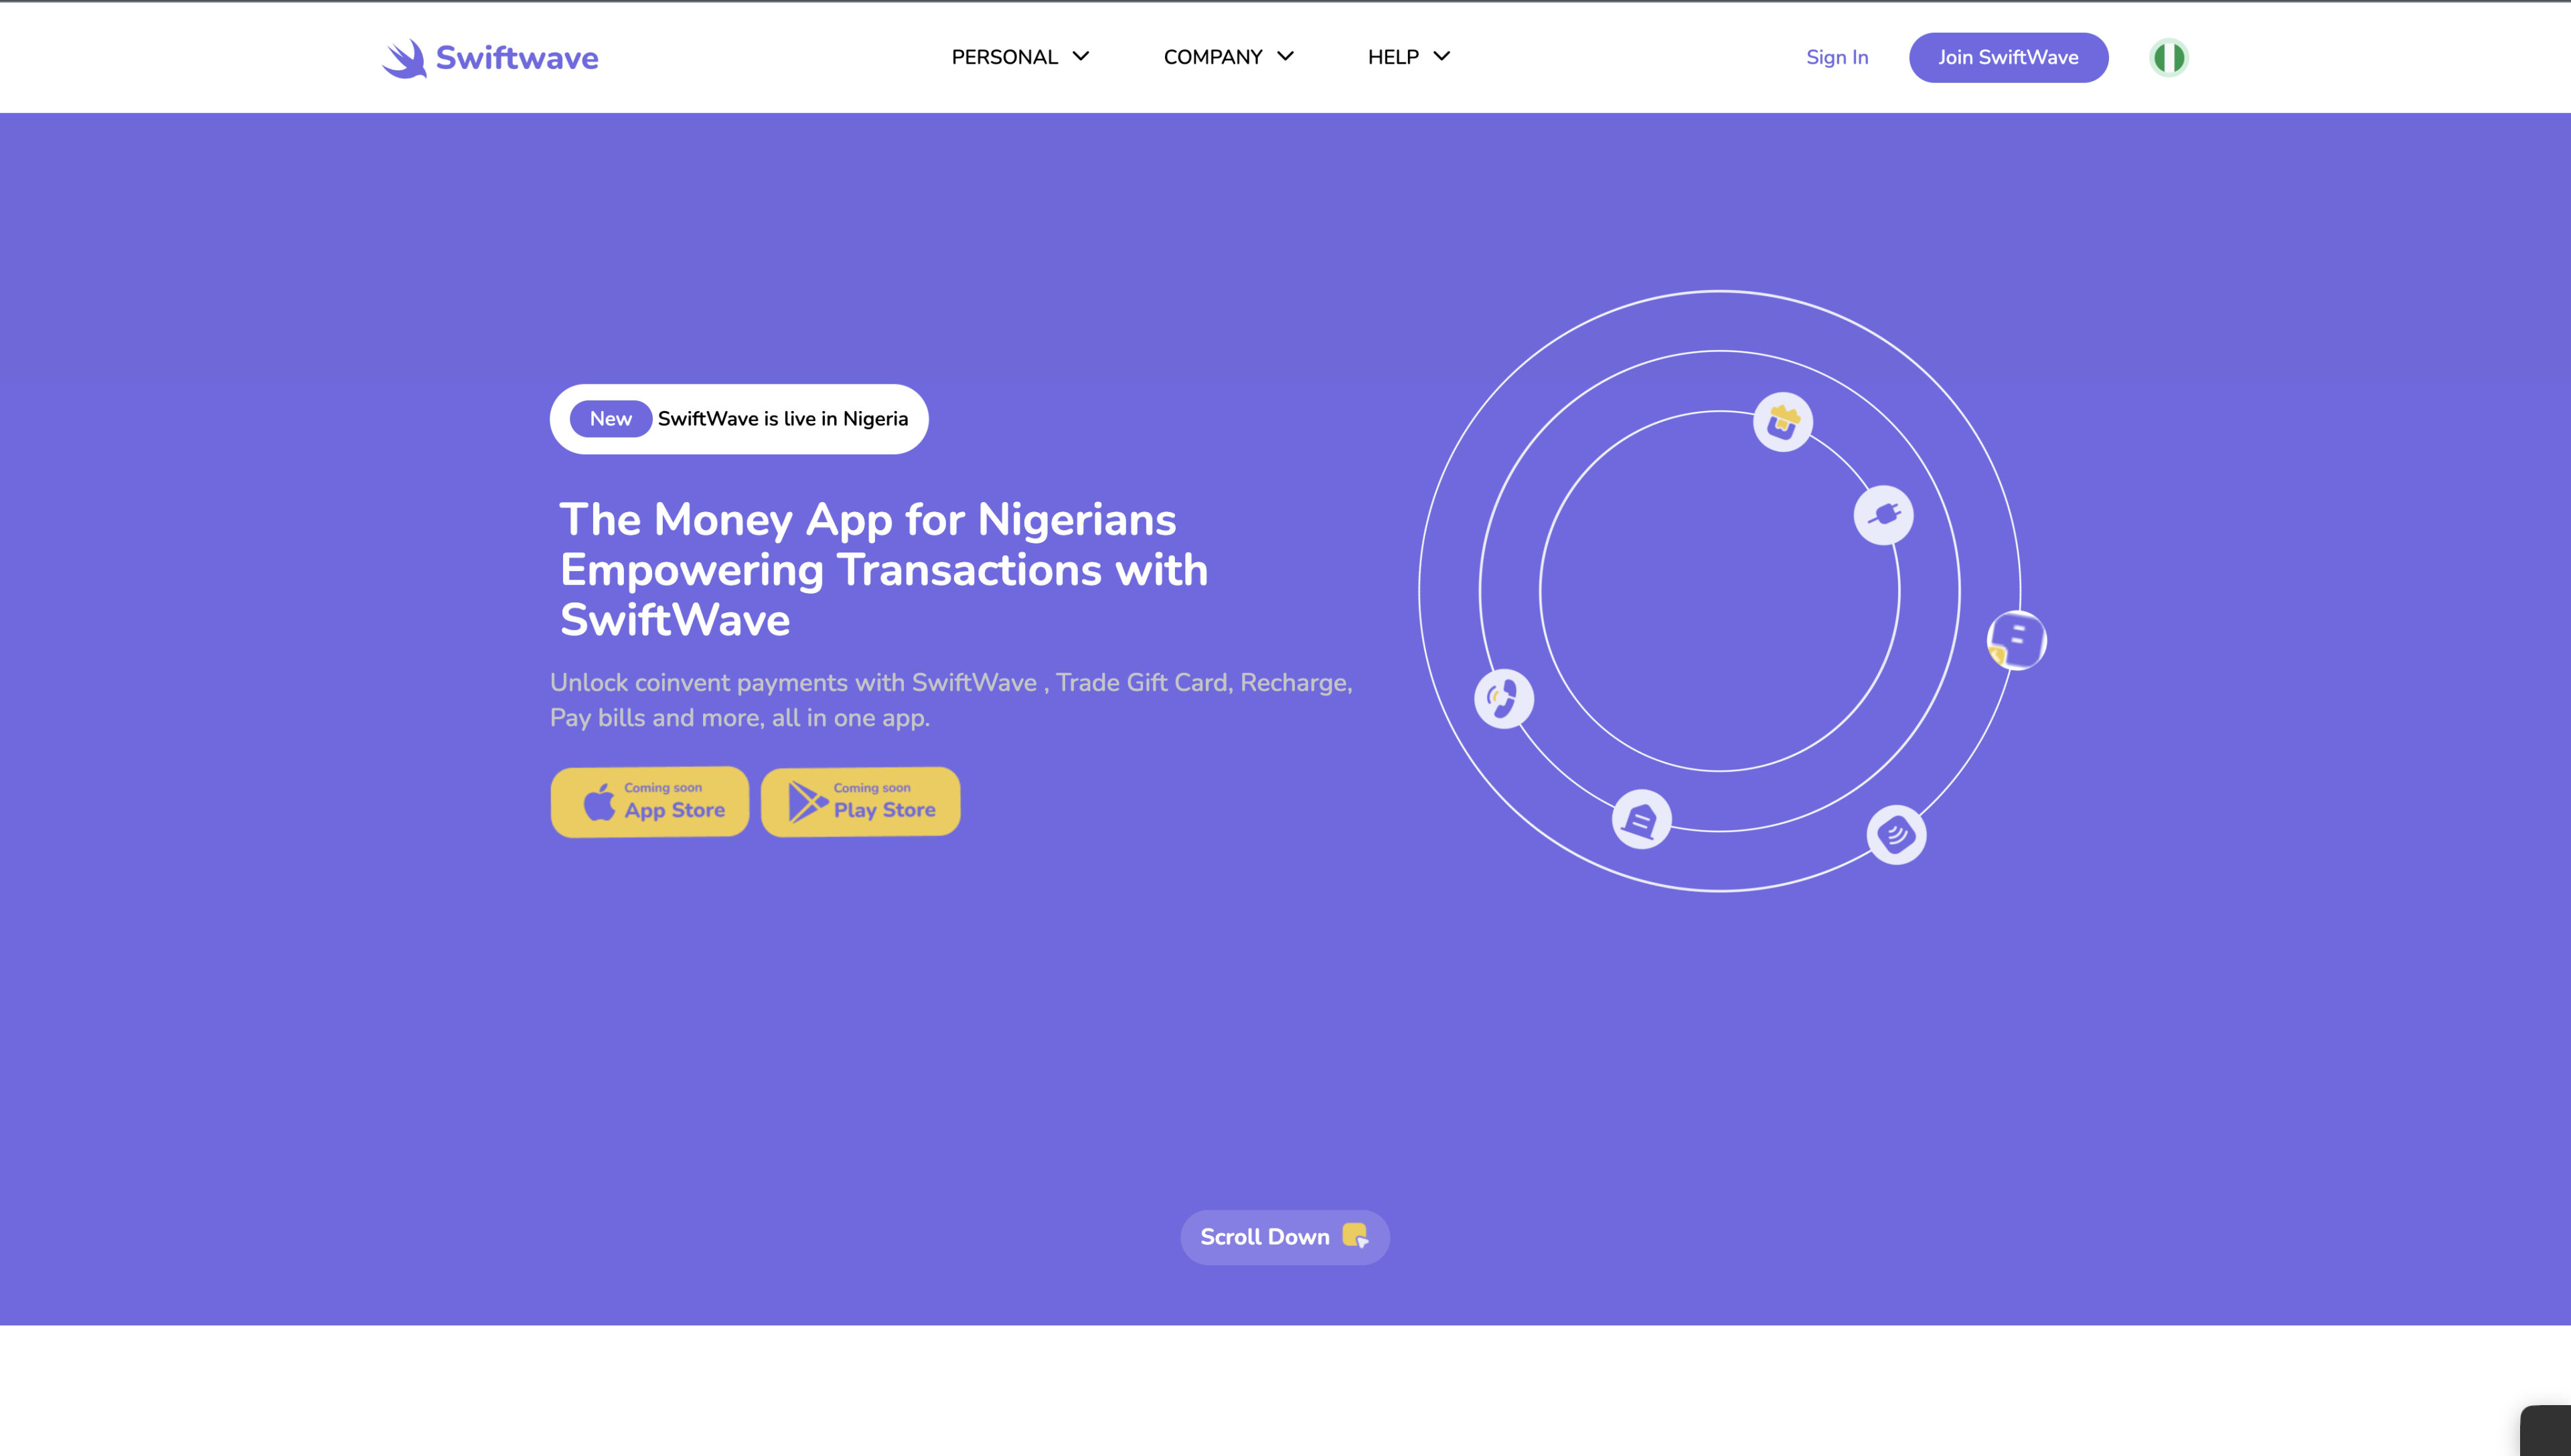Open the COMPANY menu label

[x=1213, y=57]
